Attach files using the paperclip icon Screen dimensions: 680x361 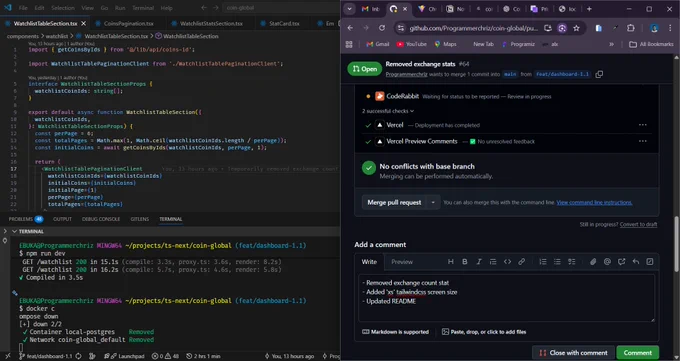click(x=593, y=262)
